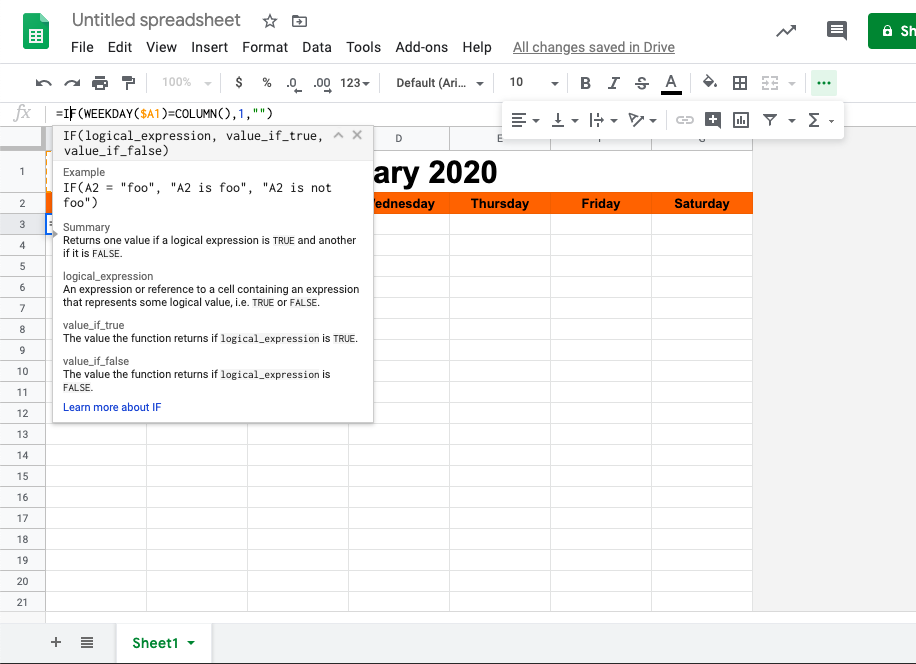
Task: Insert a link using chain icon
Action: click(685, 120)
